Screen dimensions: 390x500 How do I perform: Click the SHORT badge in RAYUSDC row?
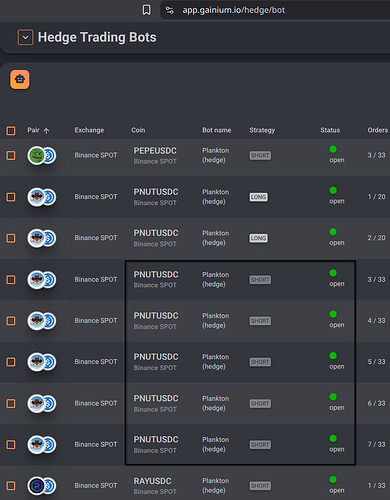[260, 486]
